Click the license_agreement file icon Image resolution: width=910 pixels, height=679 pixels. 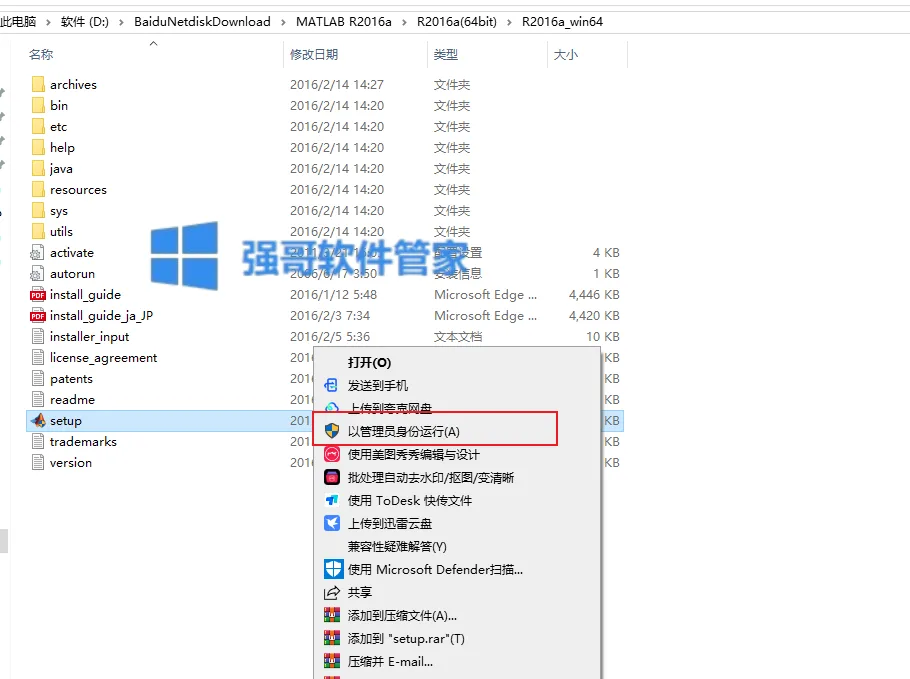[38, 357]
